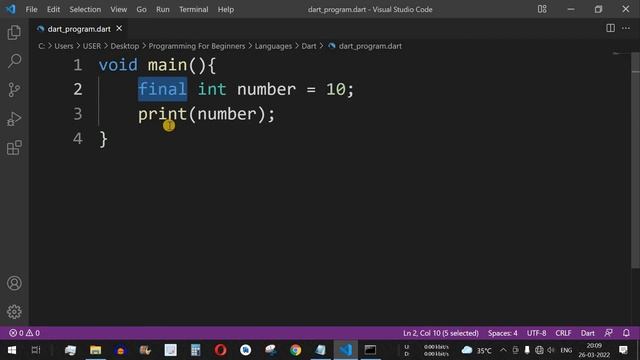
Task: Open Customize Layout icon in title bar
Action: pyautogui.click(x=542, y=9)
